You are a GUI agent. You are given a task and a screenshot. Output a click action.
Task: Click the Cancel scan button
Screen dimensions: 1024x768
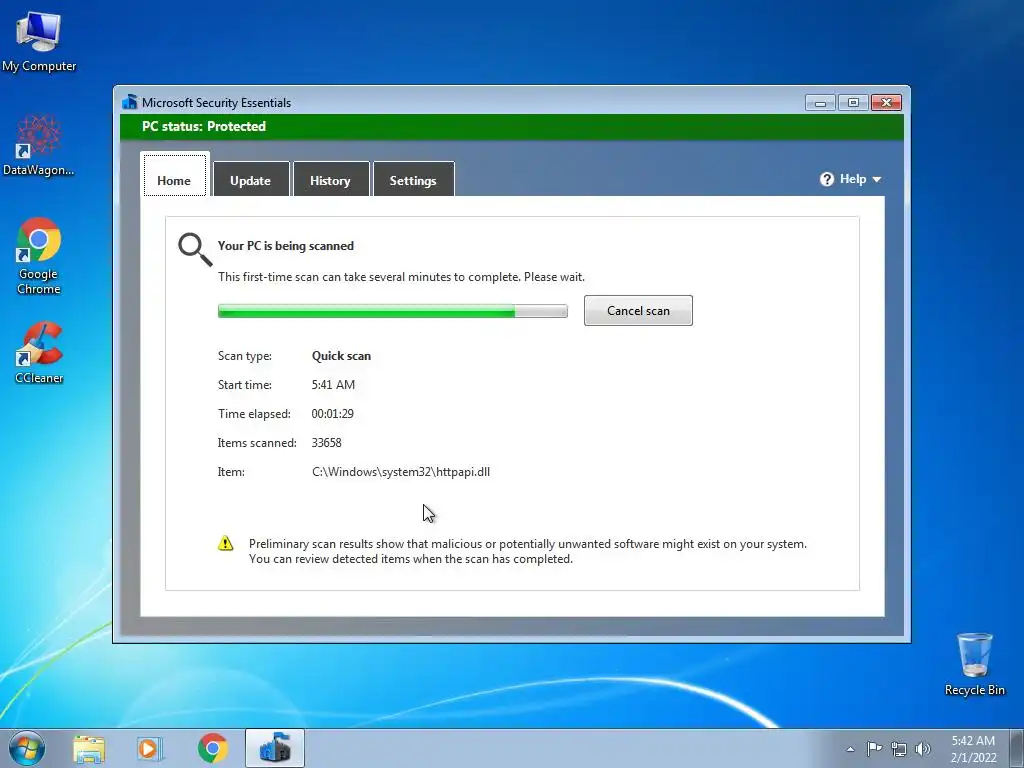(x=638, y=311)
